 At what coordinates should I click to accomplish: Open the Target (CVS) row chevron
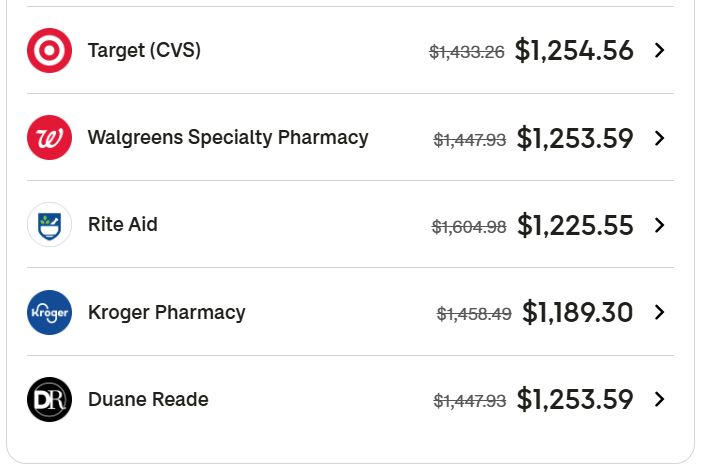coord(659,50)
